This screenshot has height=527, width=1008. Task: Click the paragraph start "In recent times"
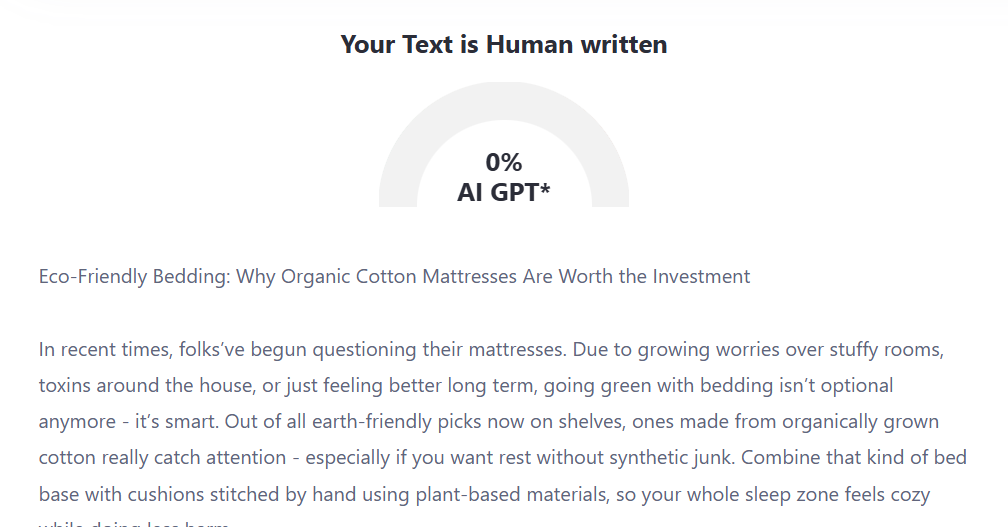point(105,350)
